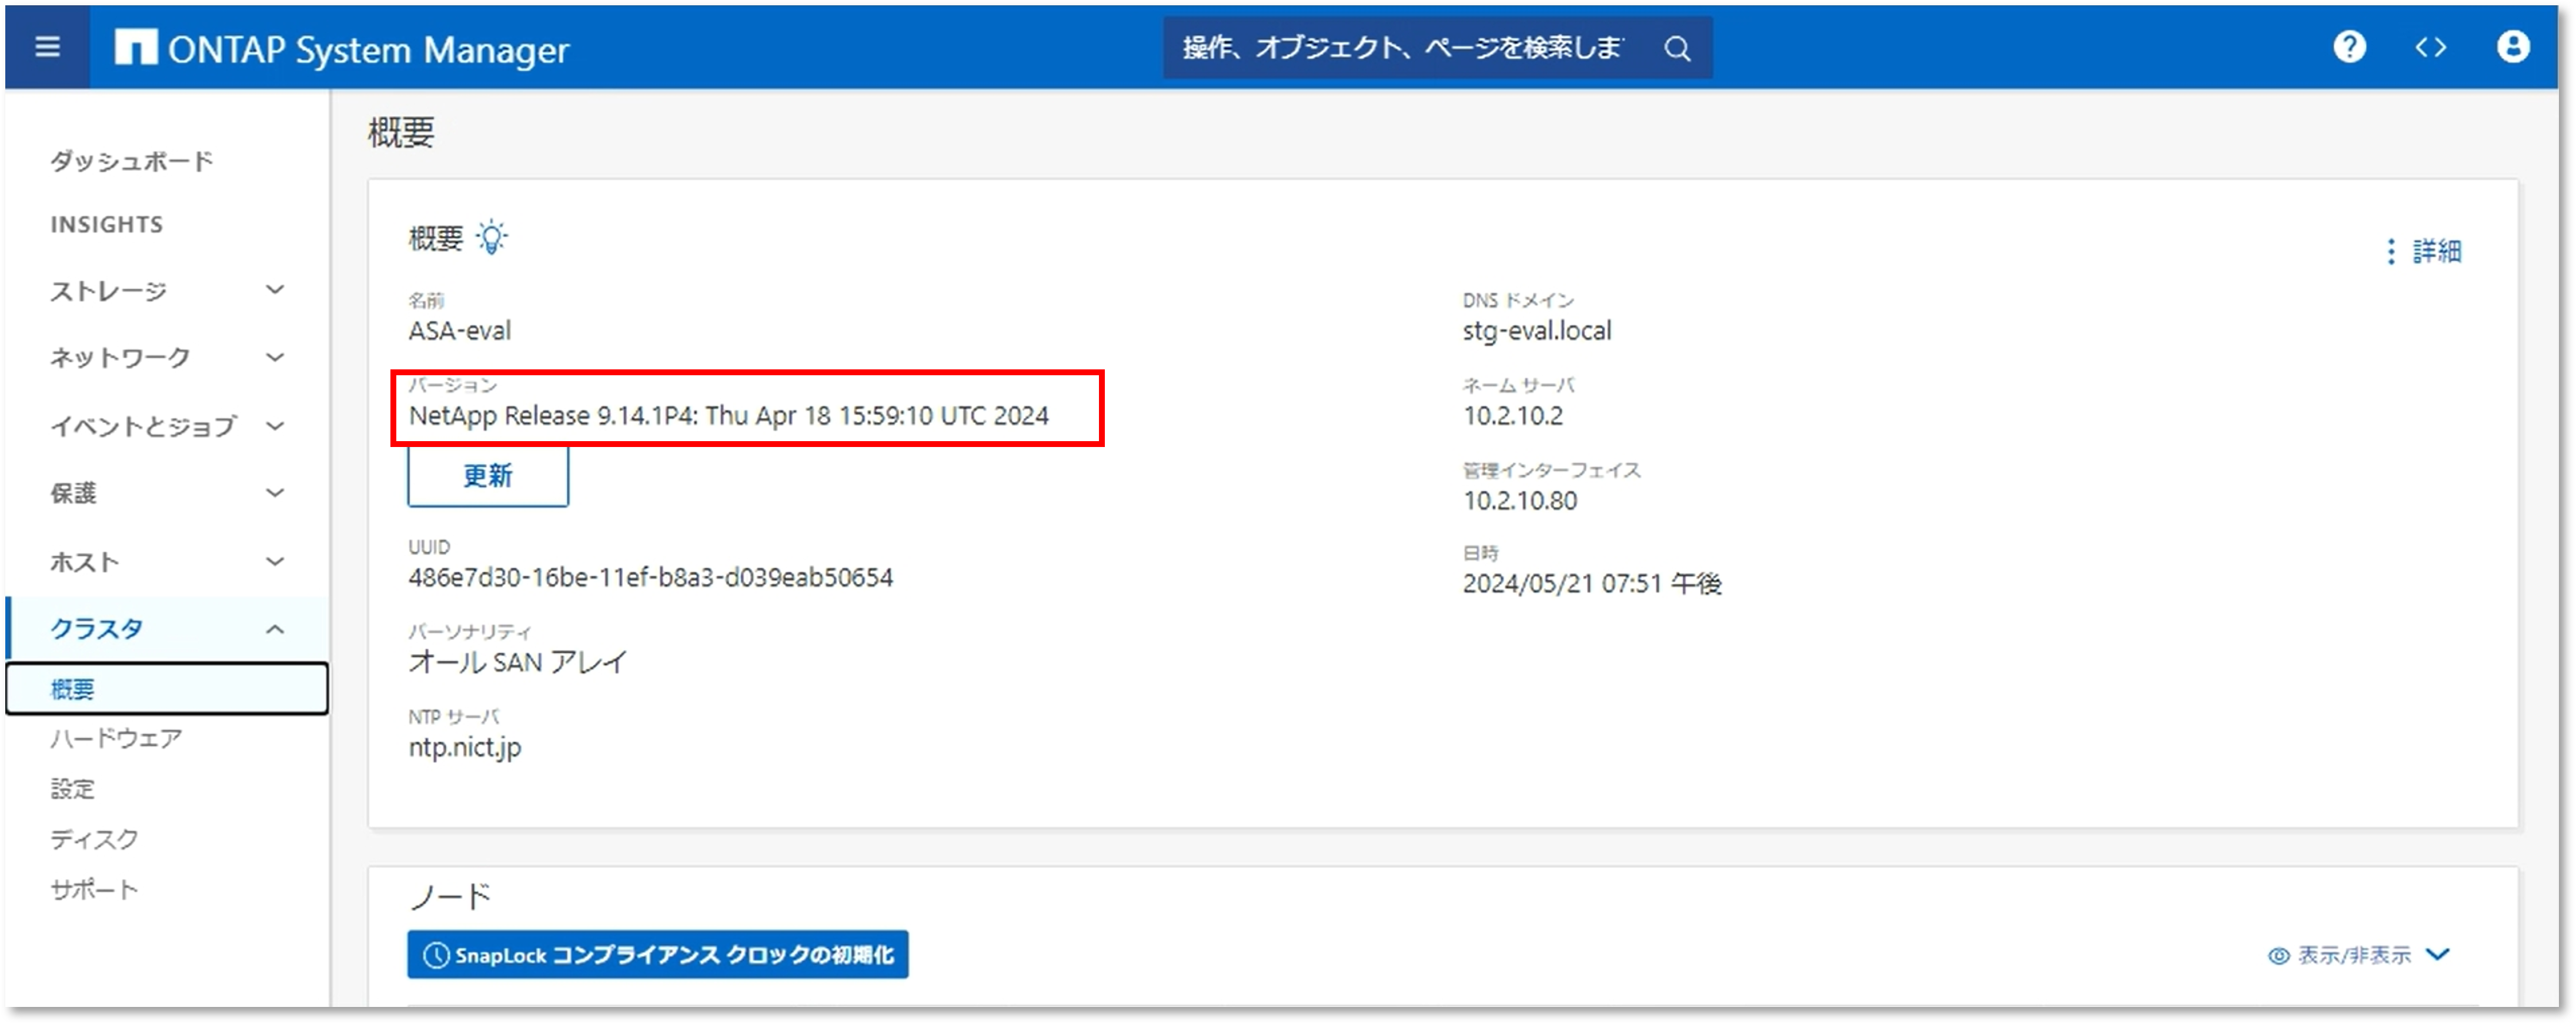Expand the 保護 menu chevron
This screenshot has width=2576, height=1024.
click(275, 492)
